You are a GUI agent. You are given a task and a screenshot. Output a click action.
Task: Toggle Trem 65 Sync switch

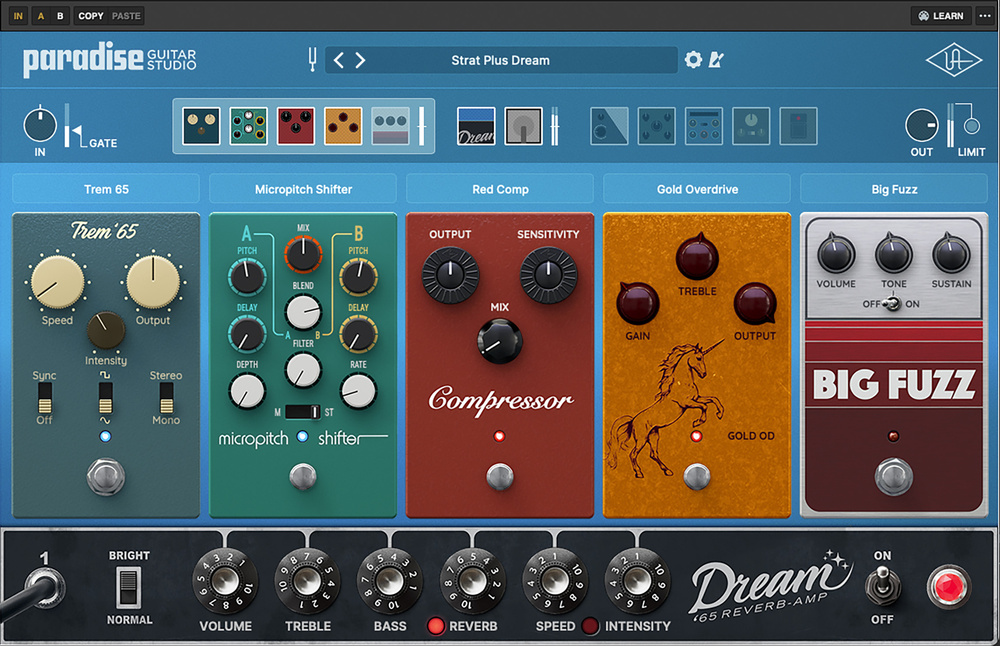[44, 399]
